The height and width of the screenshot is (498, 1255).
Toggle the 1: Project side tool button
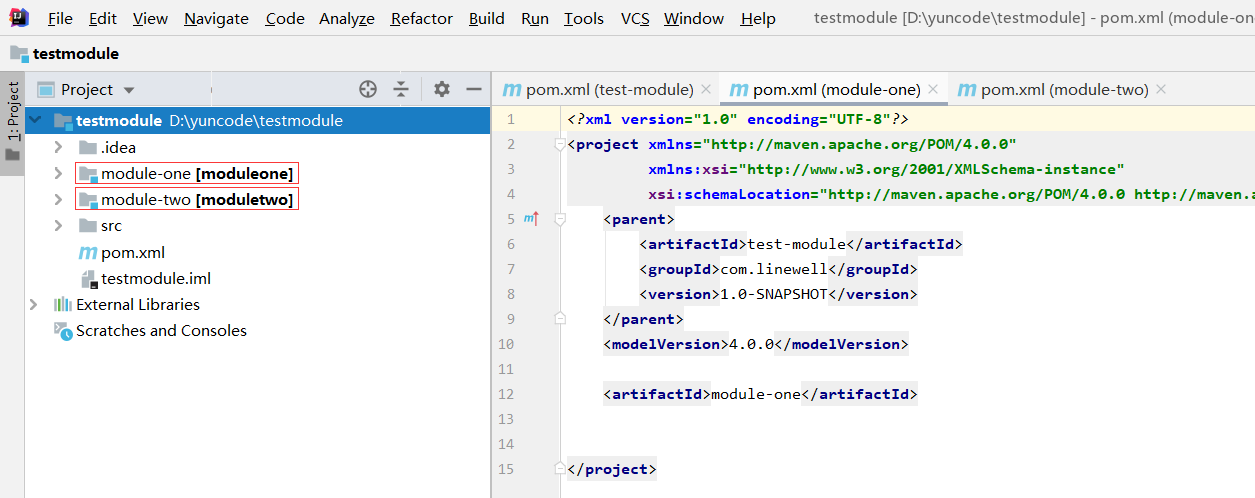tap(13, 112)
